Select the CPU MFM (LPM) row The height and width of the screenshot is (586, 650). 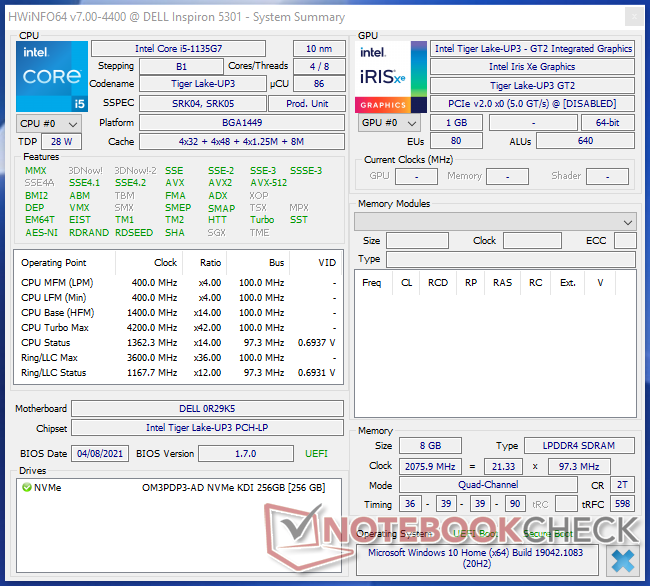click(x=178, y=283)
